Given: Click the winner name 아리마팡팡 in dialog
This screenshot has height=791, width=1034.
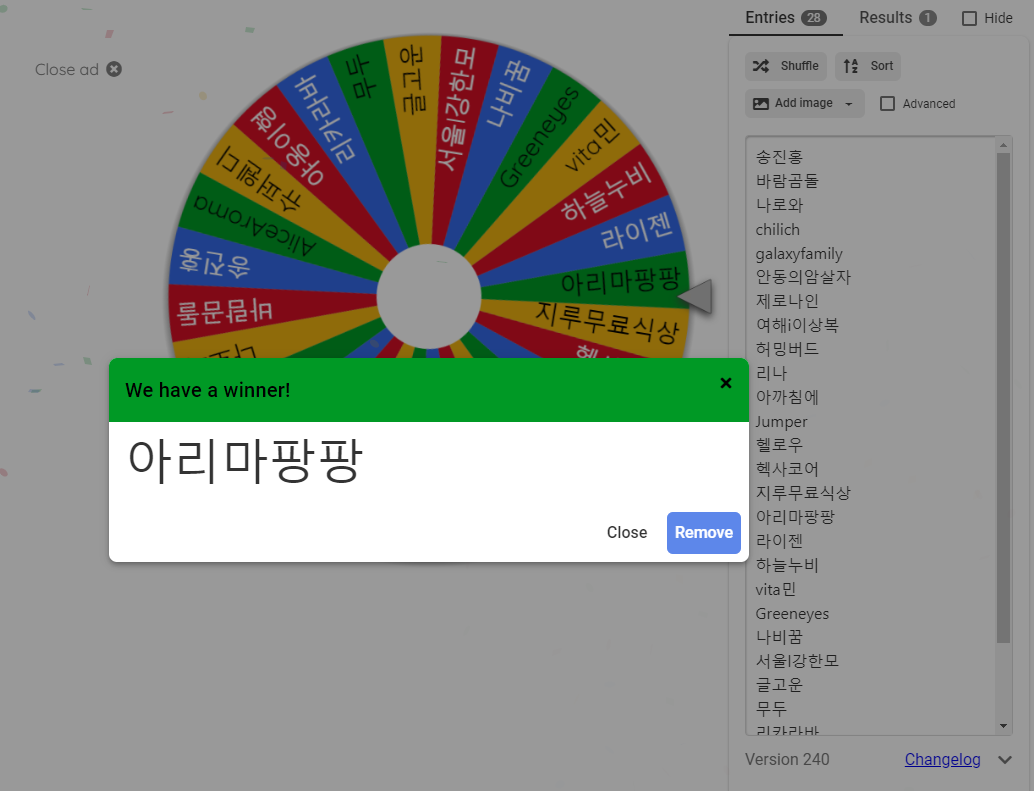Looking at the screenshot, I should tap(245, 461).
